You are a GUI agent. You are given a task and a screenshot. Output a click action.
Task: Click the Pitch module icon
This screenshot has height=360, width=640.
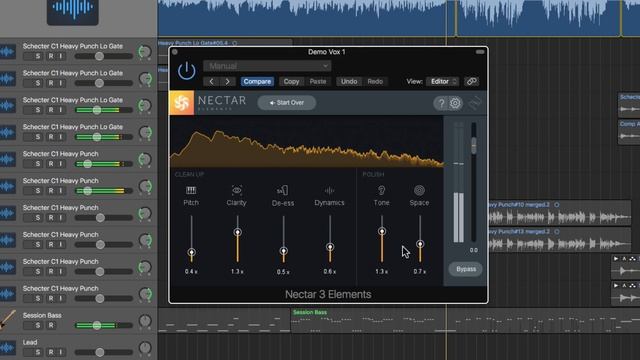coord(191,190)
